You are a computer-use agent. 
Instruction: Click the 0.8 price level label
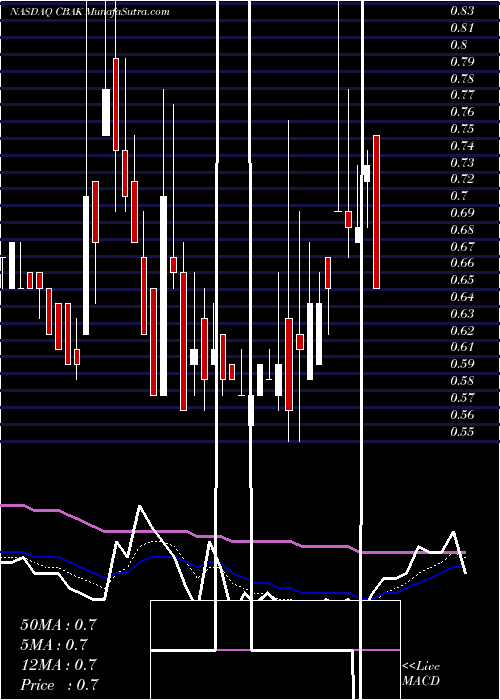tap(458, 45)
